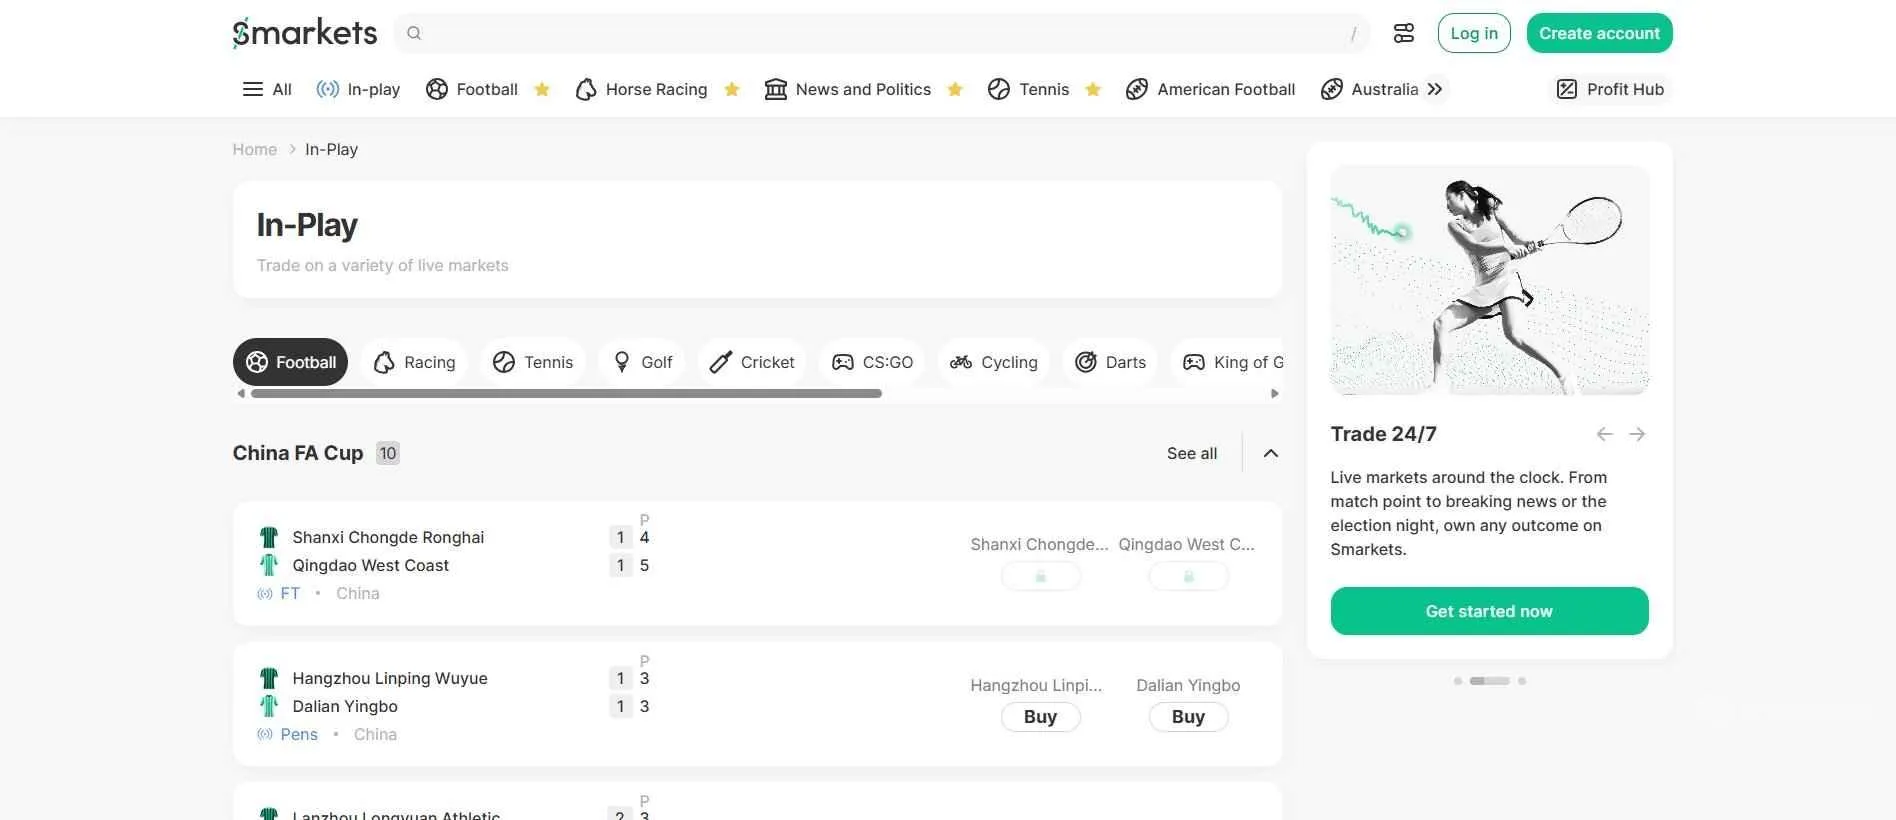
Task: Click Get started now button
Action: tap(1489, 611)
